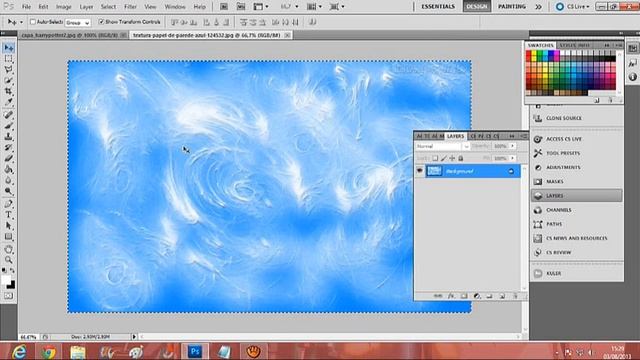
Task: Click the Launch Bridge icon in menu bar
Action: tap(224, 7)
